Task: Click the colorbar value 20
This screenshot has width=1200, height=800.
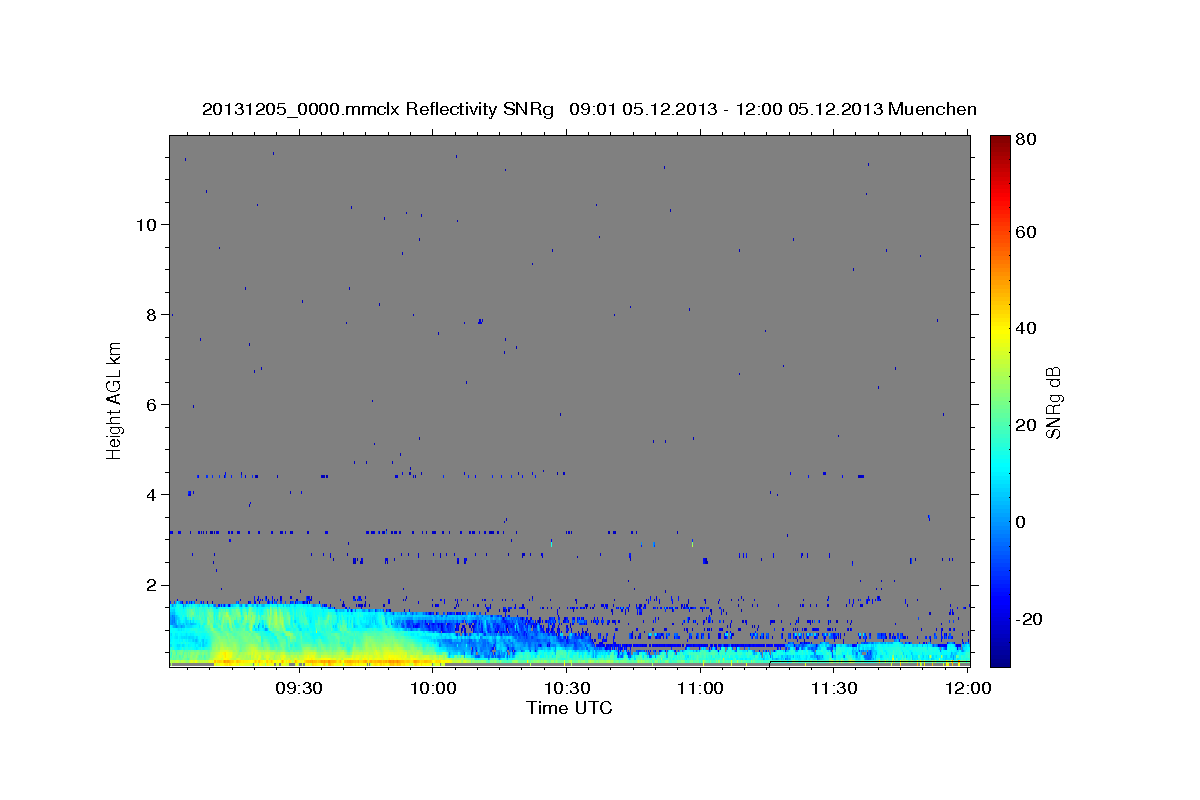Action: (1024, 425)
